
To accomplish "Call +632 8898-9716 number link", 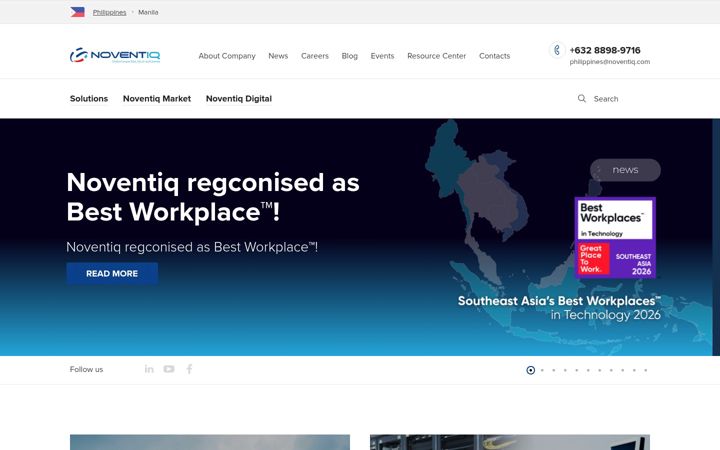I will click(605, 50).
